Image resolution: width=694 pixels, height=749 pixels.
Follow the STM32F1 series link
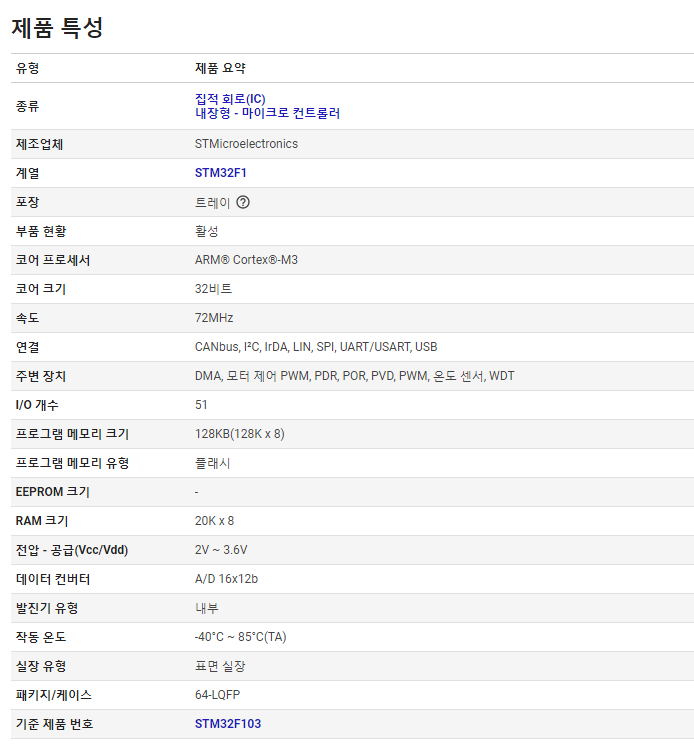220,173
